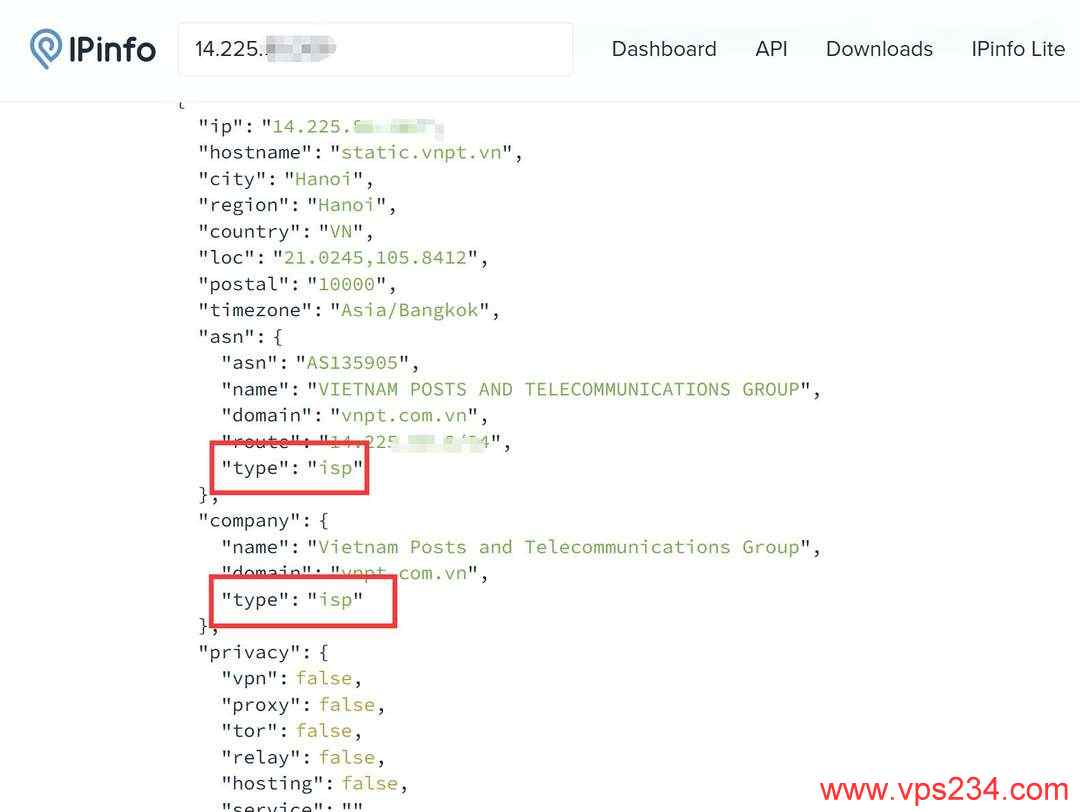Click the vpn false value
1080x812 pixels.
click(323, 678)
